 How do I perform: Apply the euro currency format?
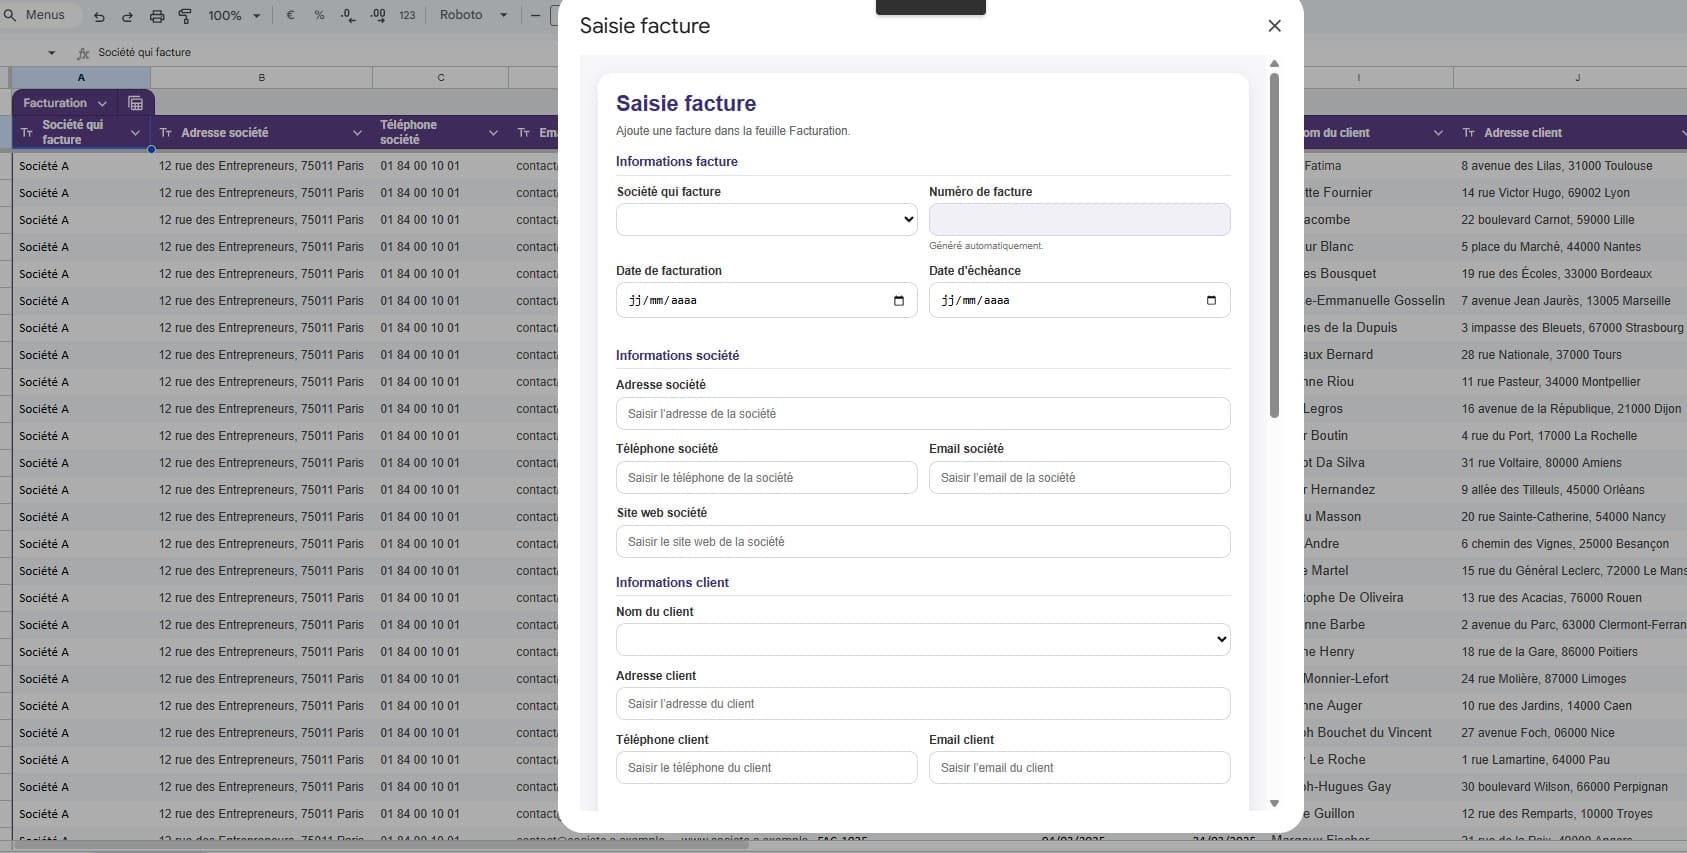290,16
